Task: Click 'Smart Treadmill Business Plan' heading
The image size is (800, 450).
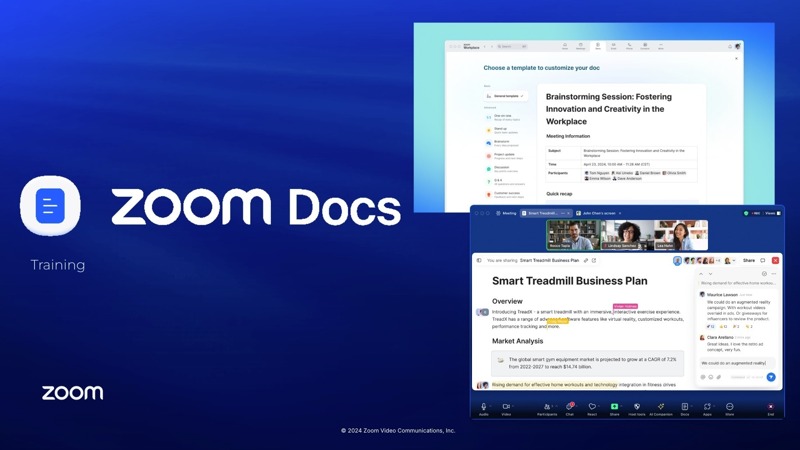Action: 569,281
